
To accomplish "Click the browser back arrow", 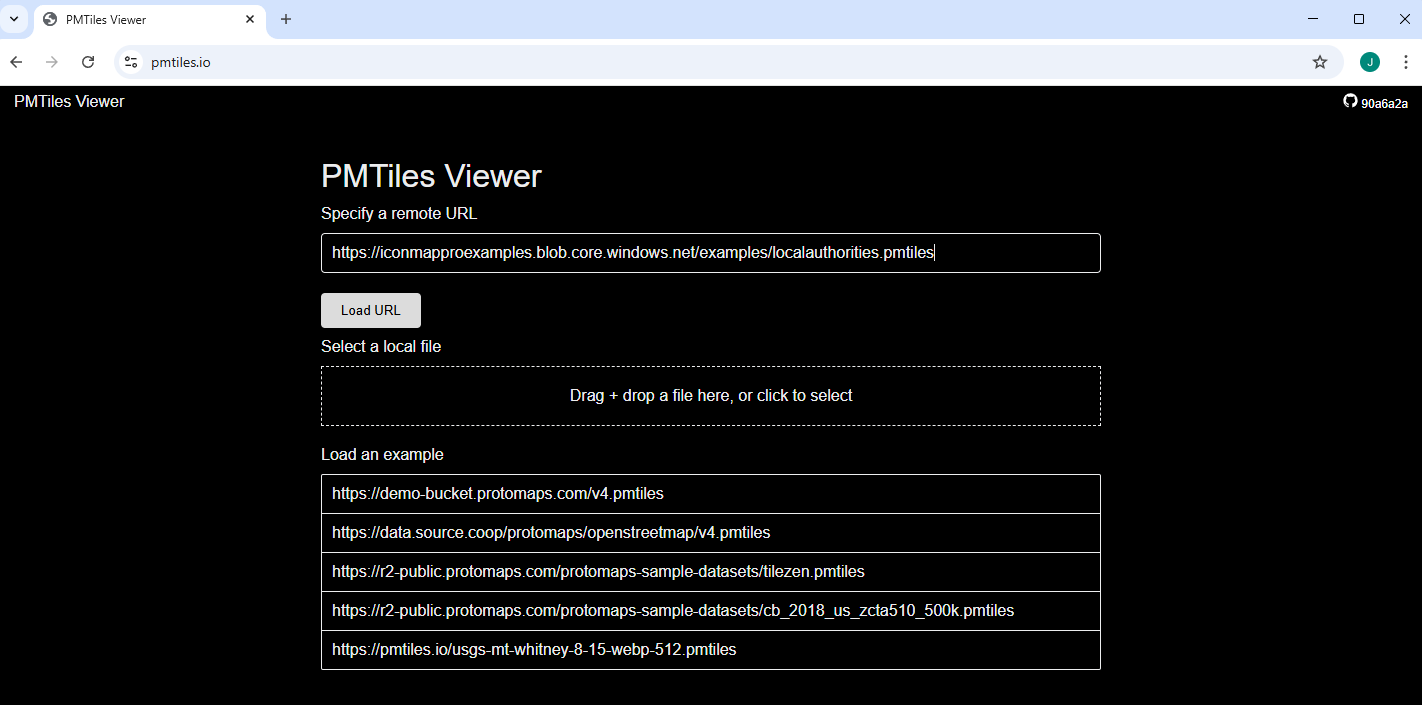I will coord(16,62).
